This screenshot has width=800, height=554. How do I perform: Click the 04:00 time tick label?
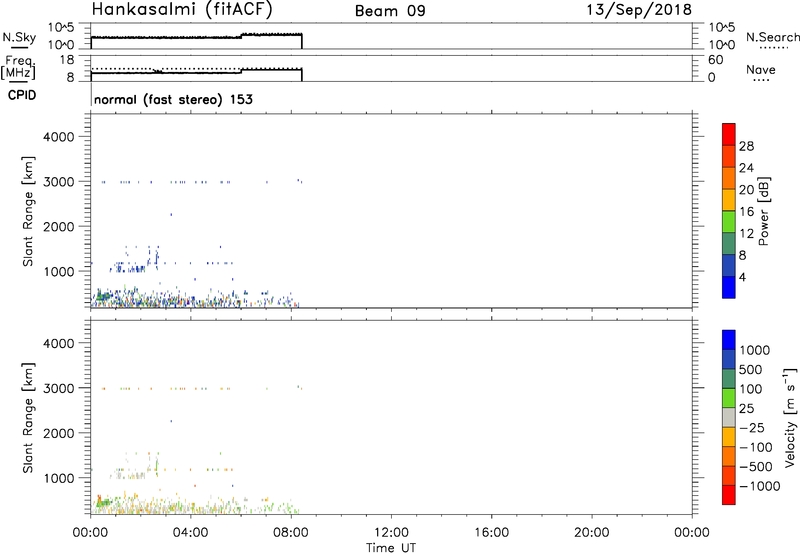[x=191, y=533]
